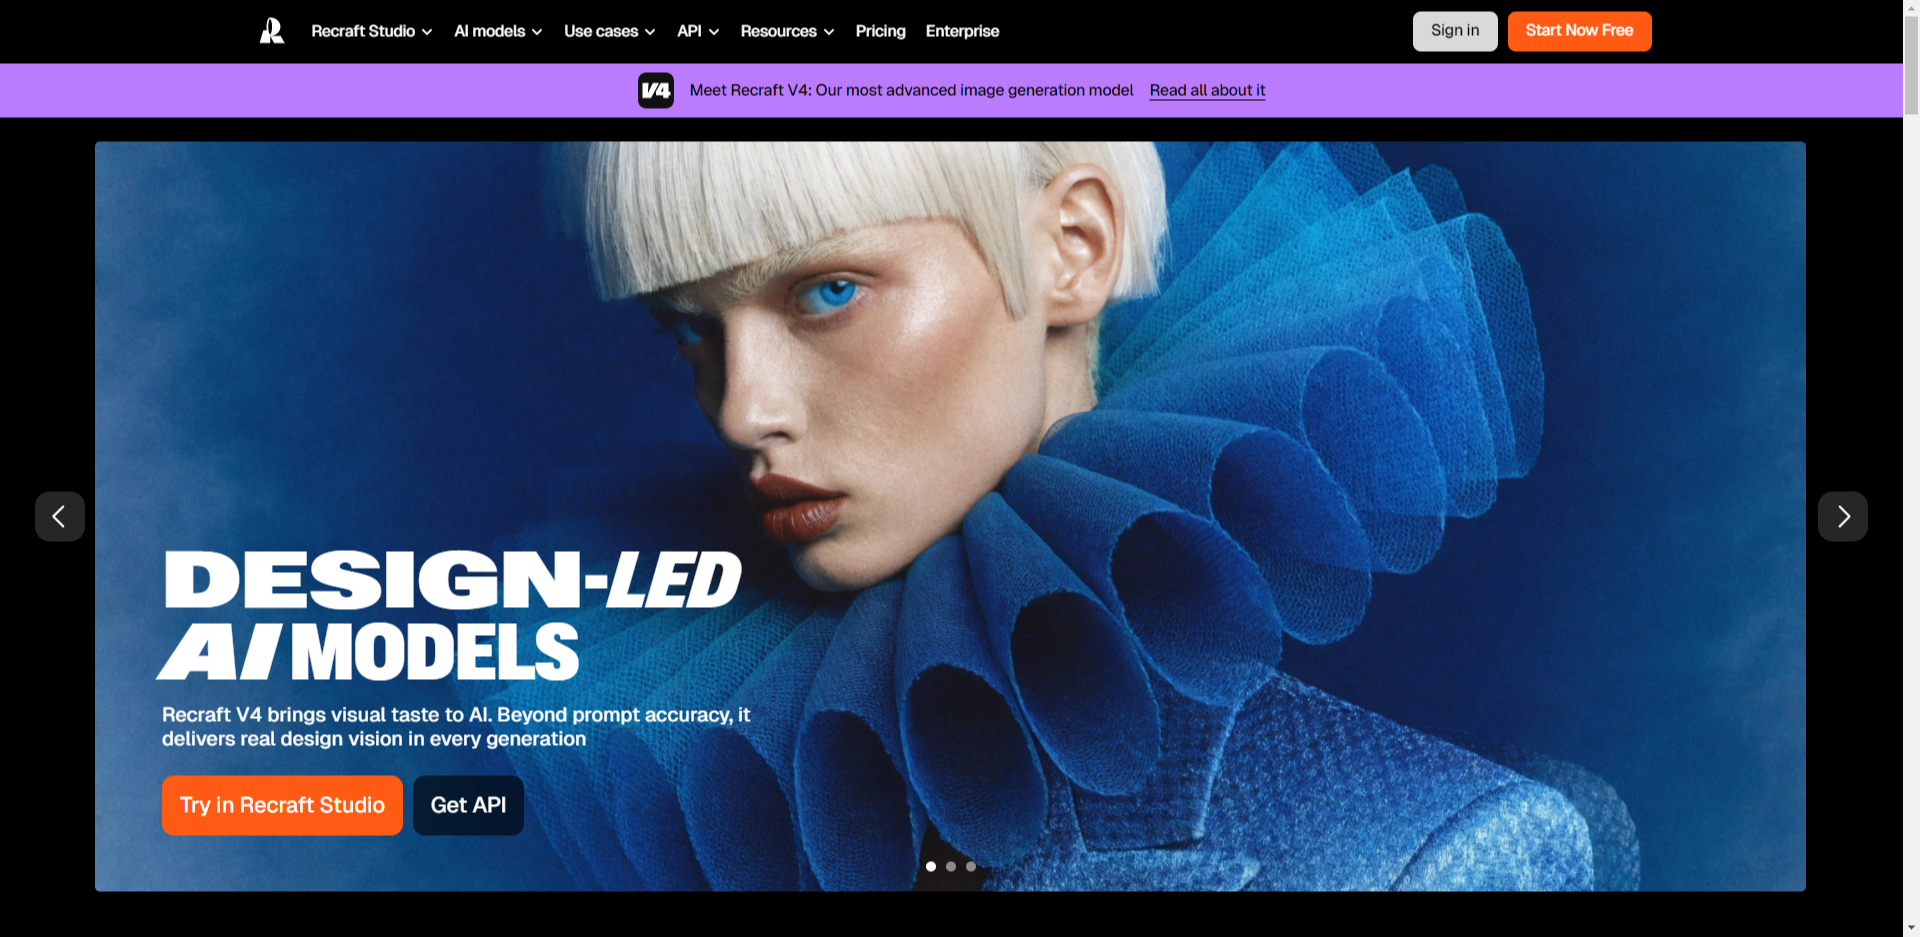The width and height of the screenshot is (1920, 937).
Task: Select the second carousel indicator dot
Action: (951, 866)
